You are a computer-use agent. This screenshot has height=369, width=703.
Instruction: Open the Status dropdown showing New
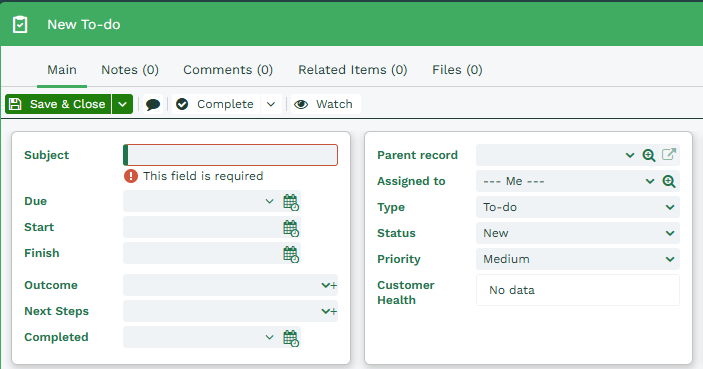(x=578, y=233)
